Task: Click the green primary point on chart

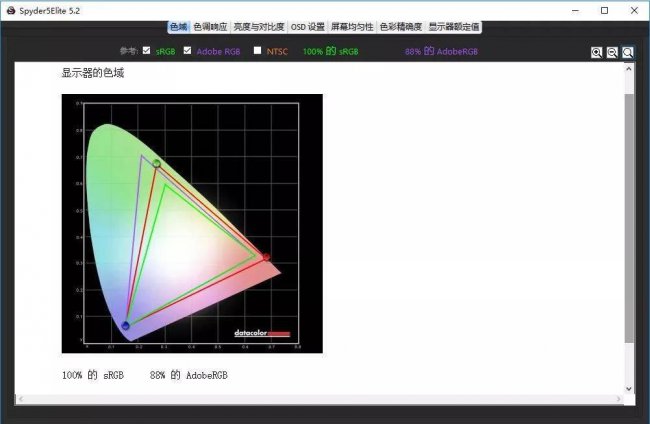Action: [x=156, y=164]
